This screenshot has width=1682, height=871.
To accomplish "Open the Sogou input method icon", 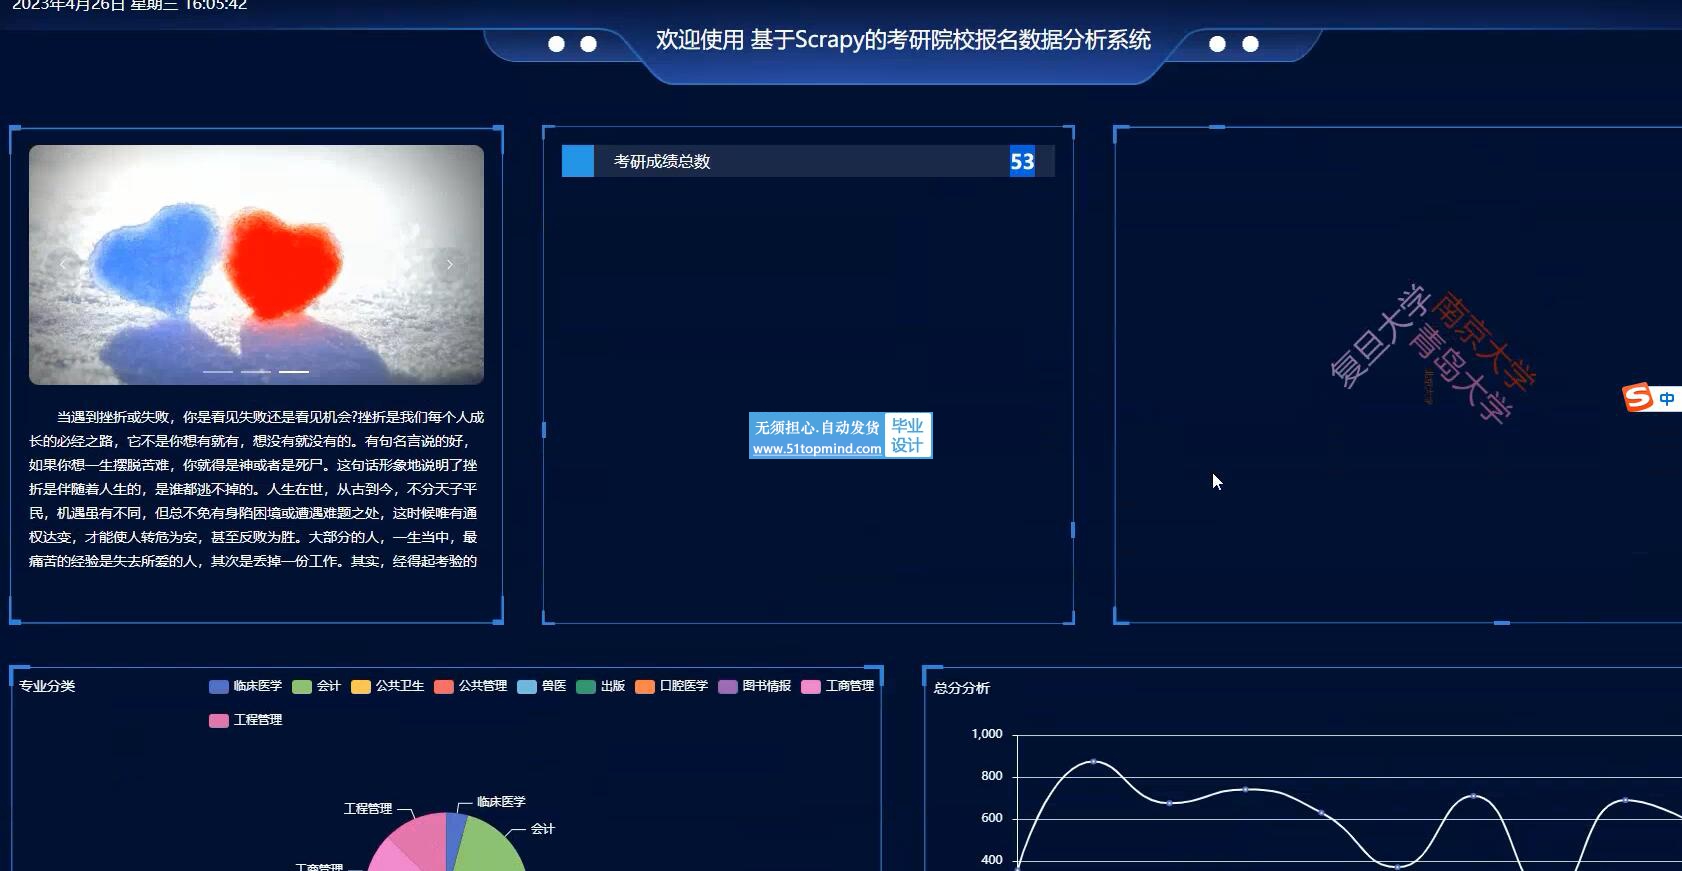I will [x=1638, y=398].
